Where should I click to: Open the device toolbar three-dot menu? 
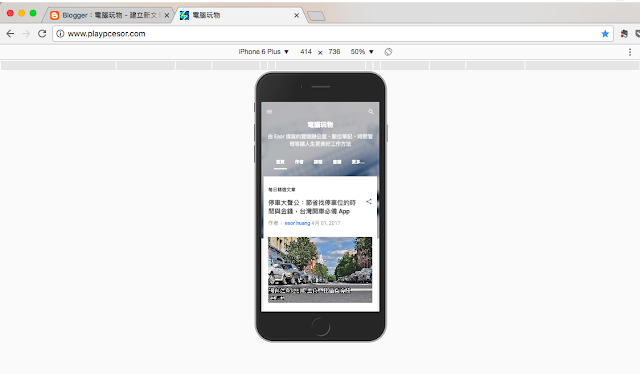pyautogui.click(x=630, y=52)
